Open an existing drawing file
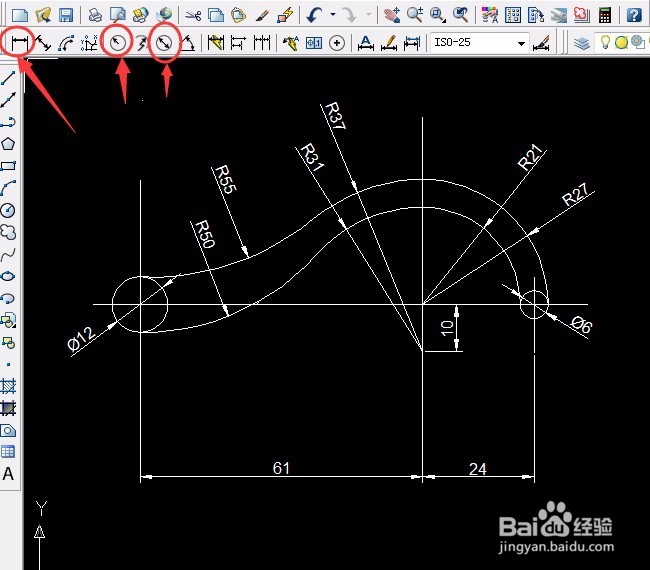The image size is (650, 570). [43, 15]
